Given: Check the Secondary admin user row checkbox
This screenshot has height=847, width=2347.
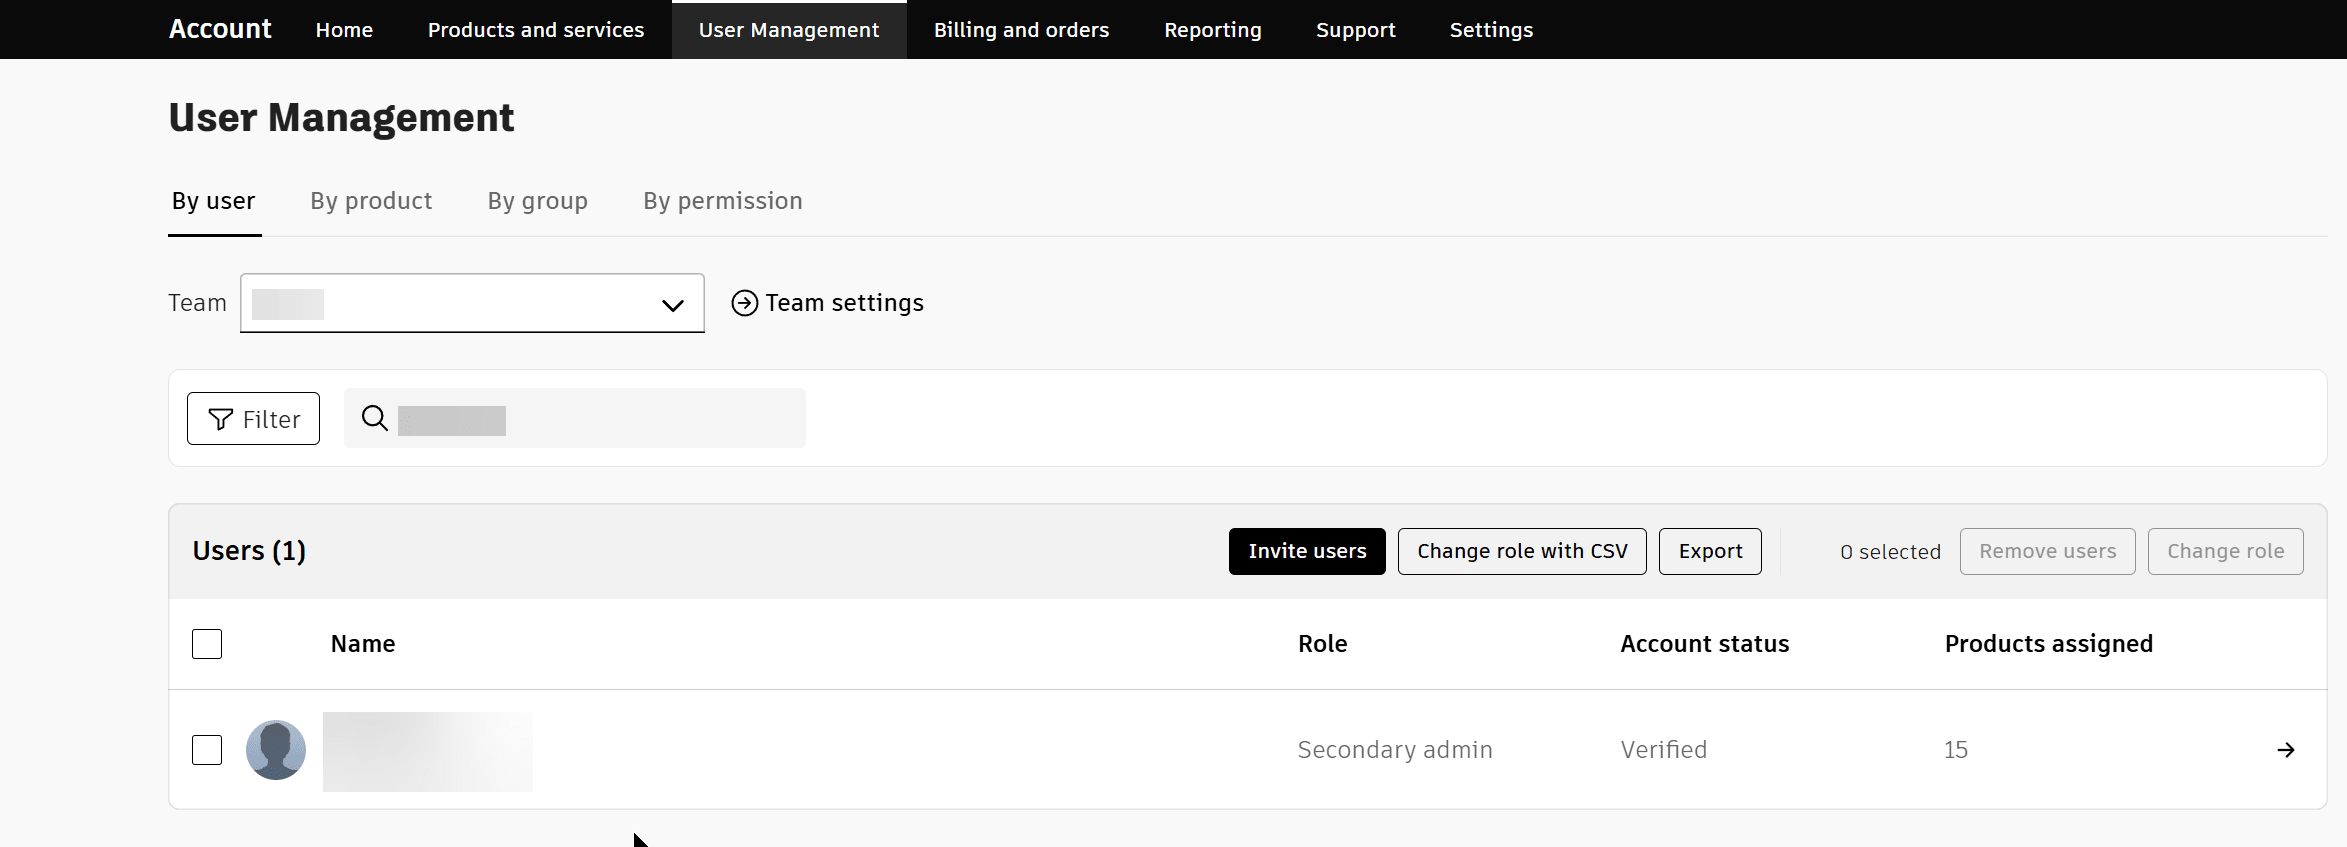Looking at the screenshot, I should coord(207,750).
